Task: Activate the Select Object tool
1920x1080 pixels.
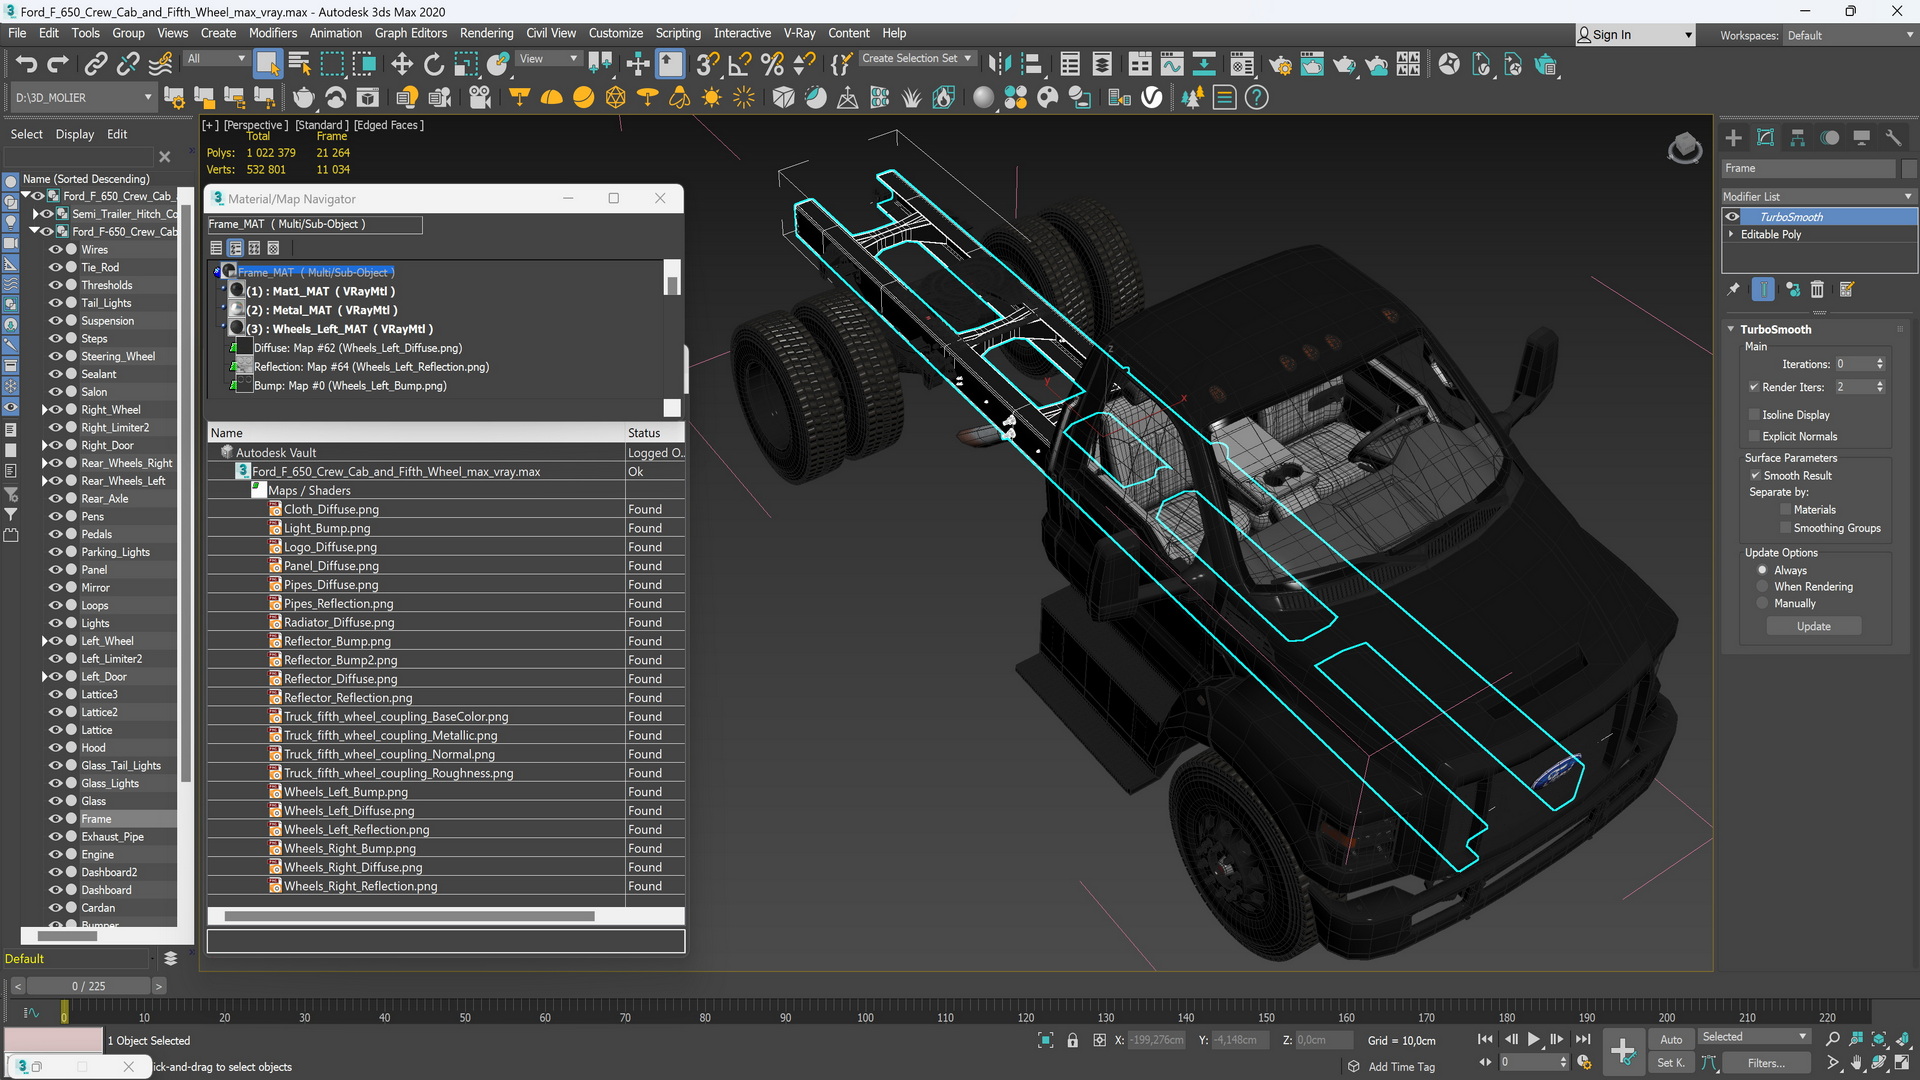Action: pos(267,65)
